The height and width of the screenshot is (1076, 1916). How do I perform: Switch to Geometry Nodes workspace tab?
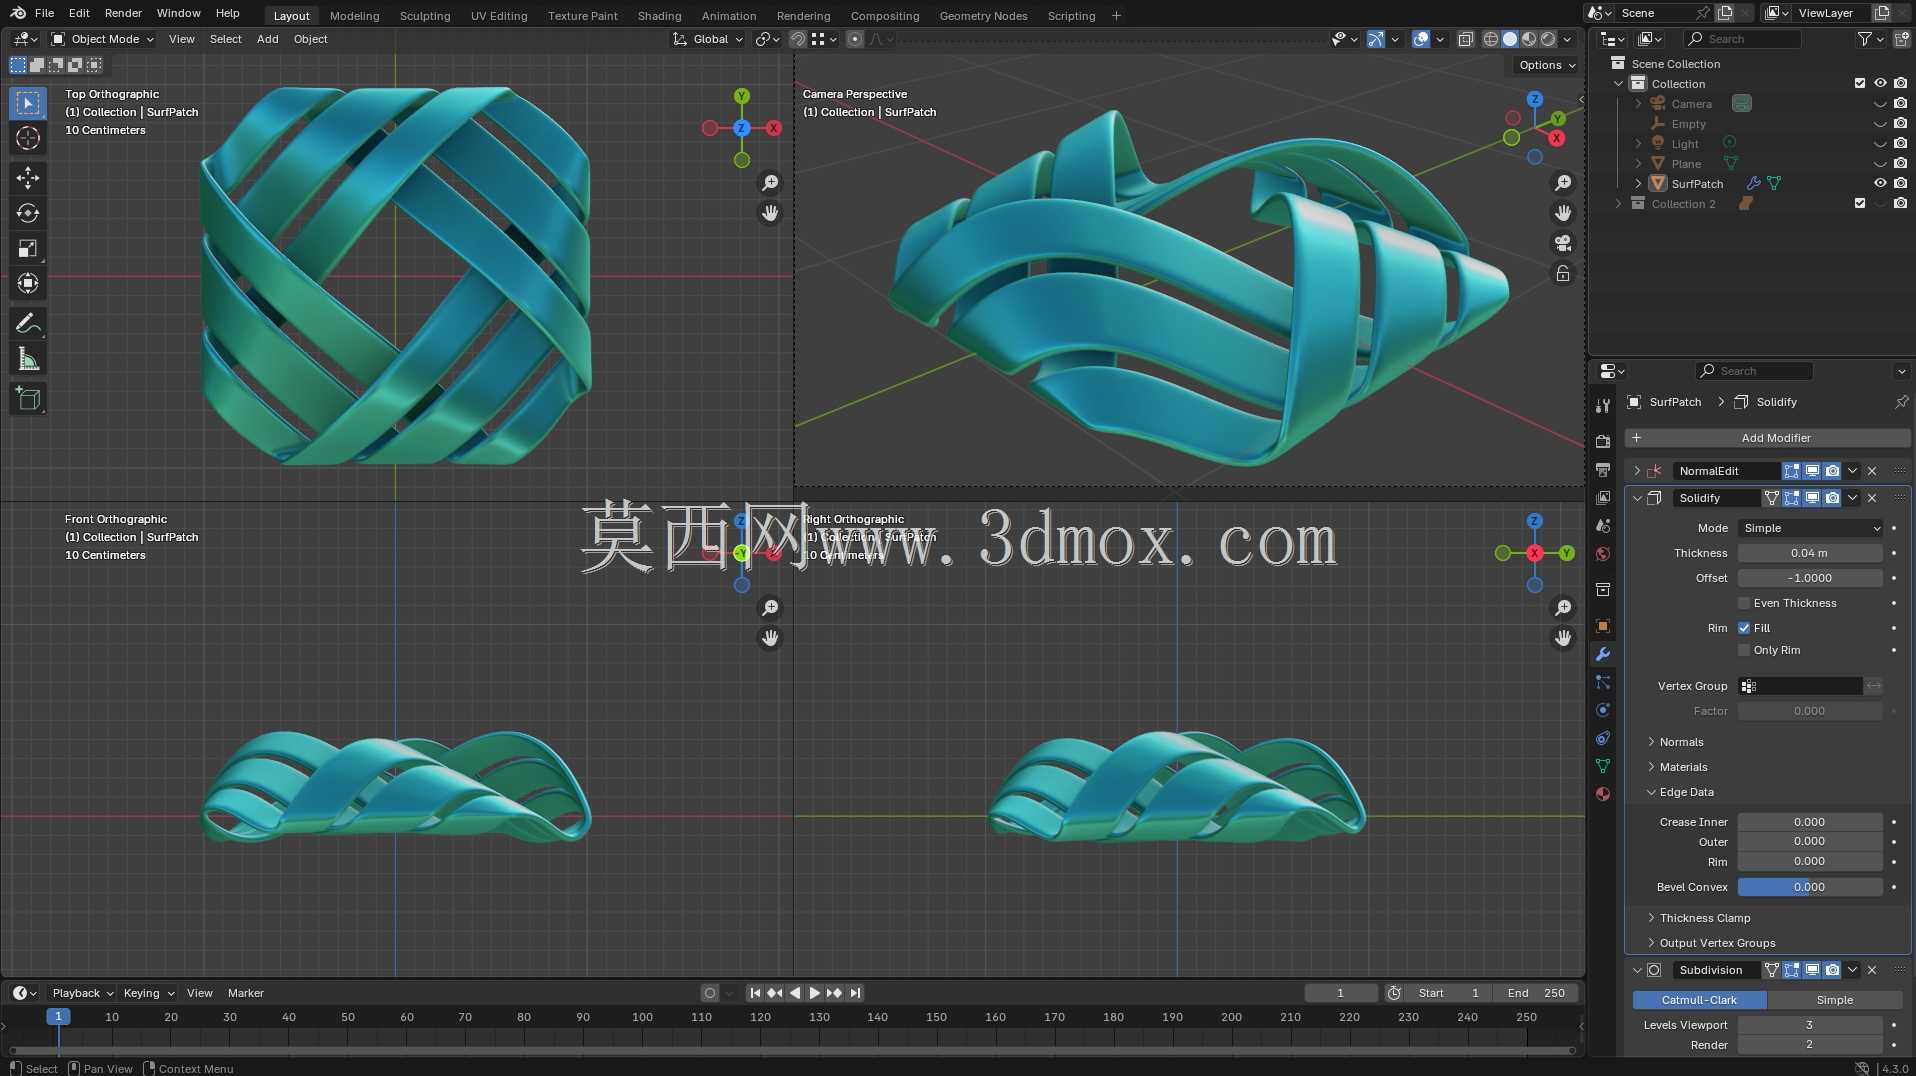tap(983, 15)
